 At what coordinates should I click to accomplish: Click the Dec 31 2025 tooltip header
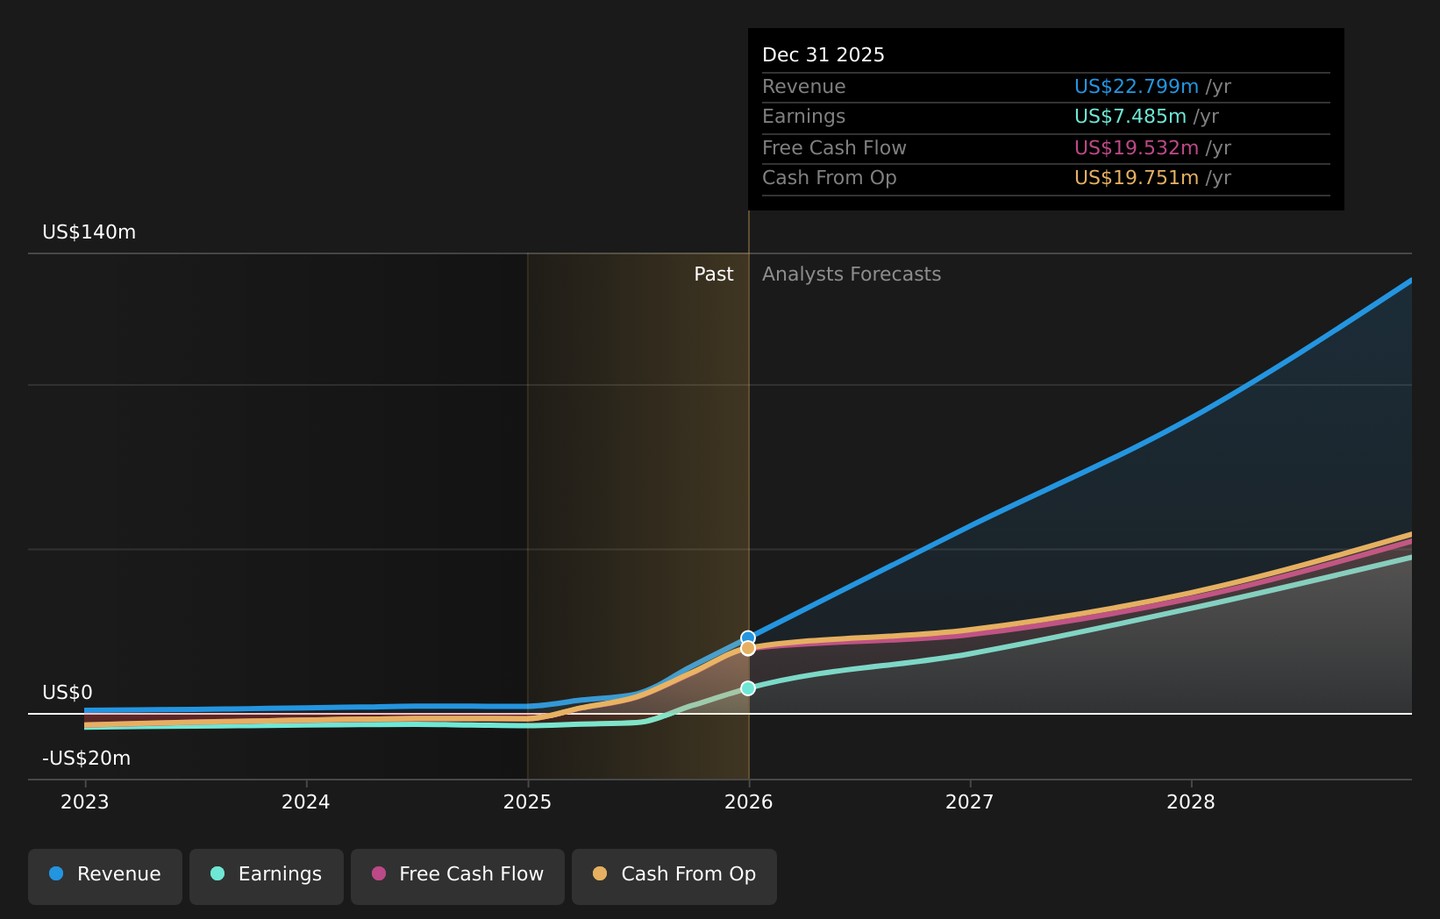(823, 55)
